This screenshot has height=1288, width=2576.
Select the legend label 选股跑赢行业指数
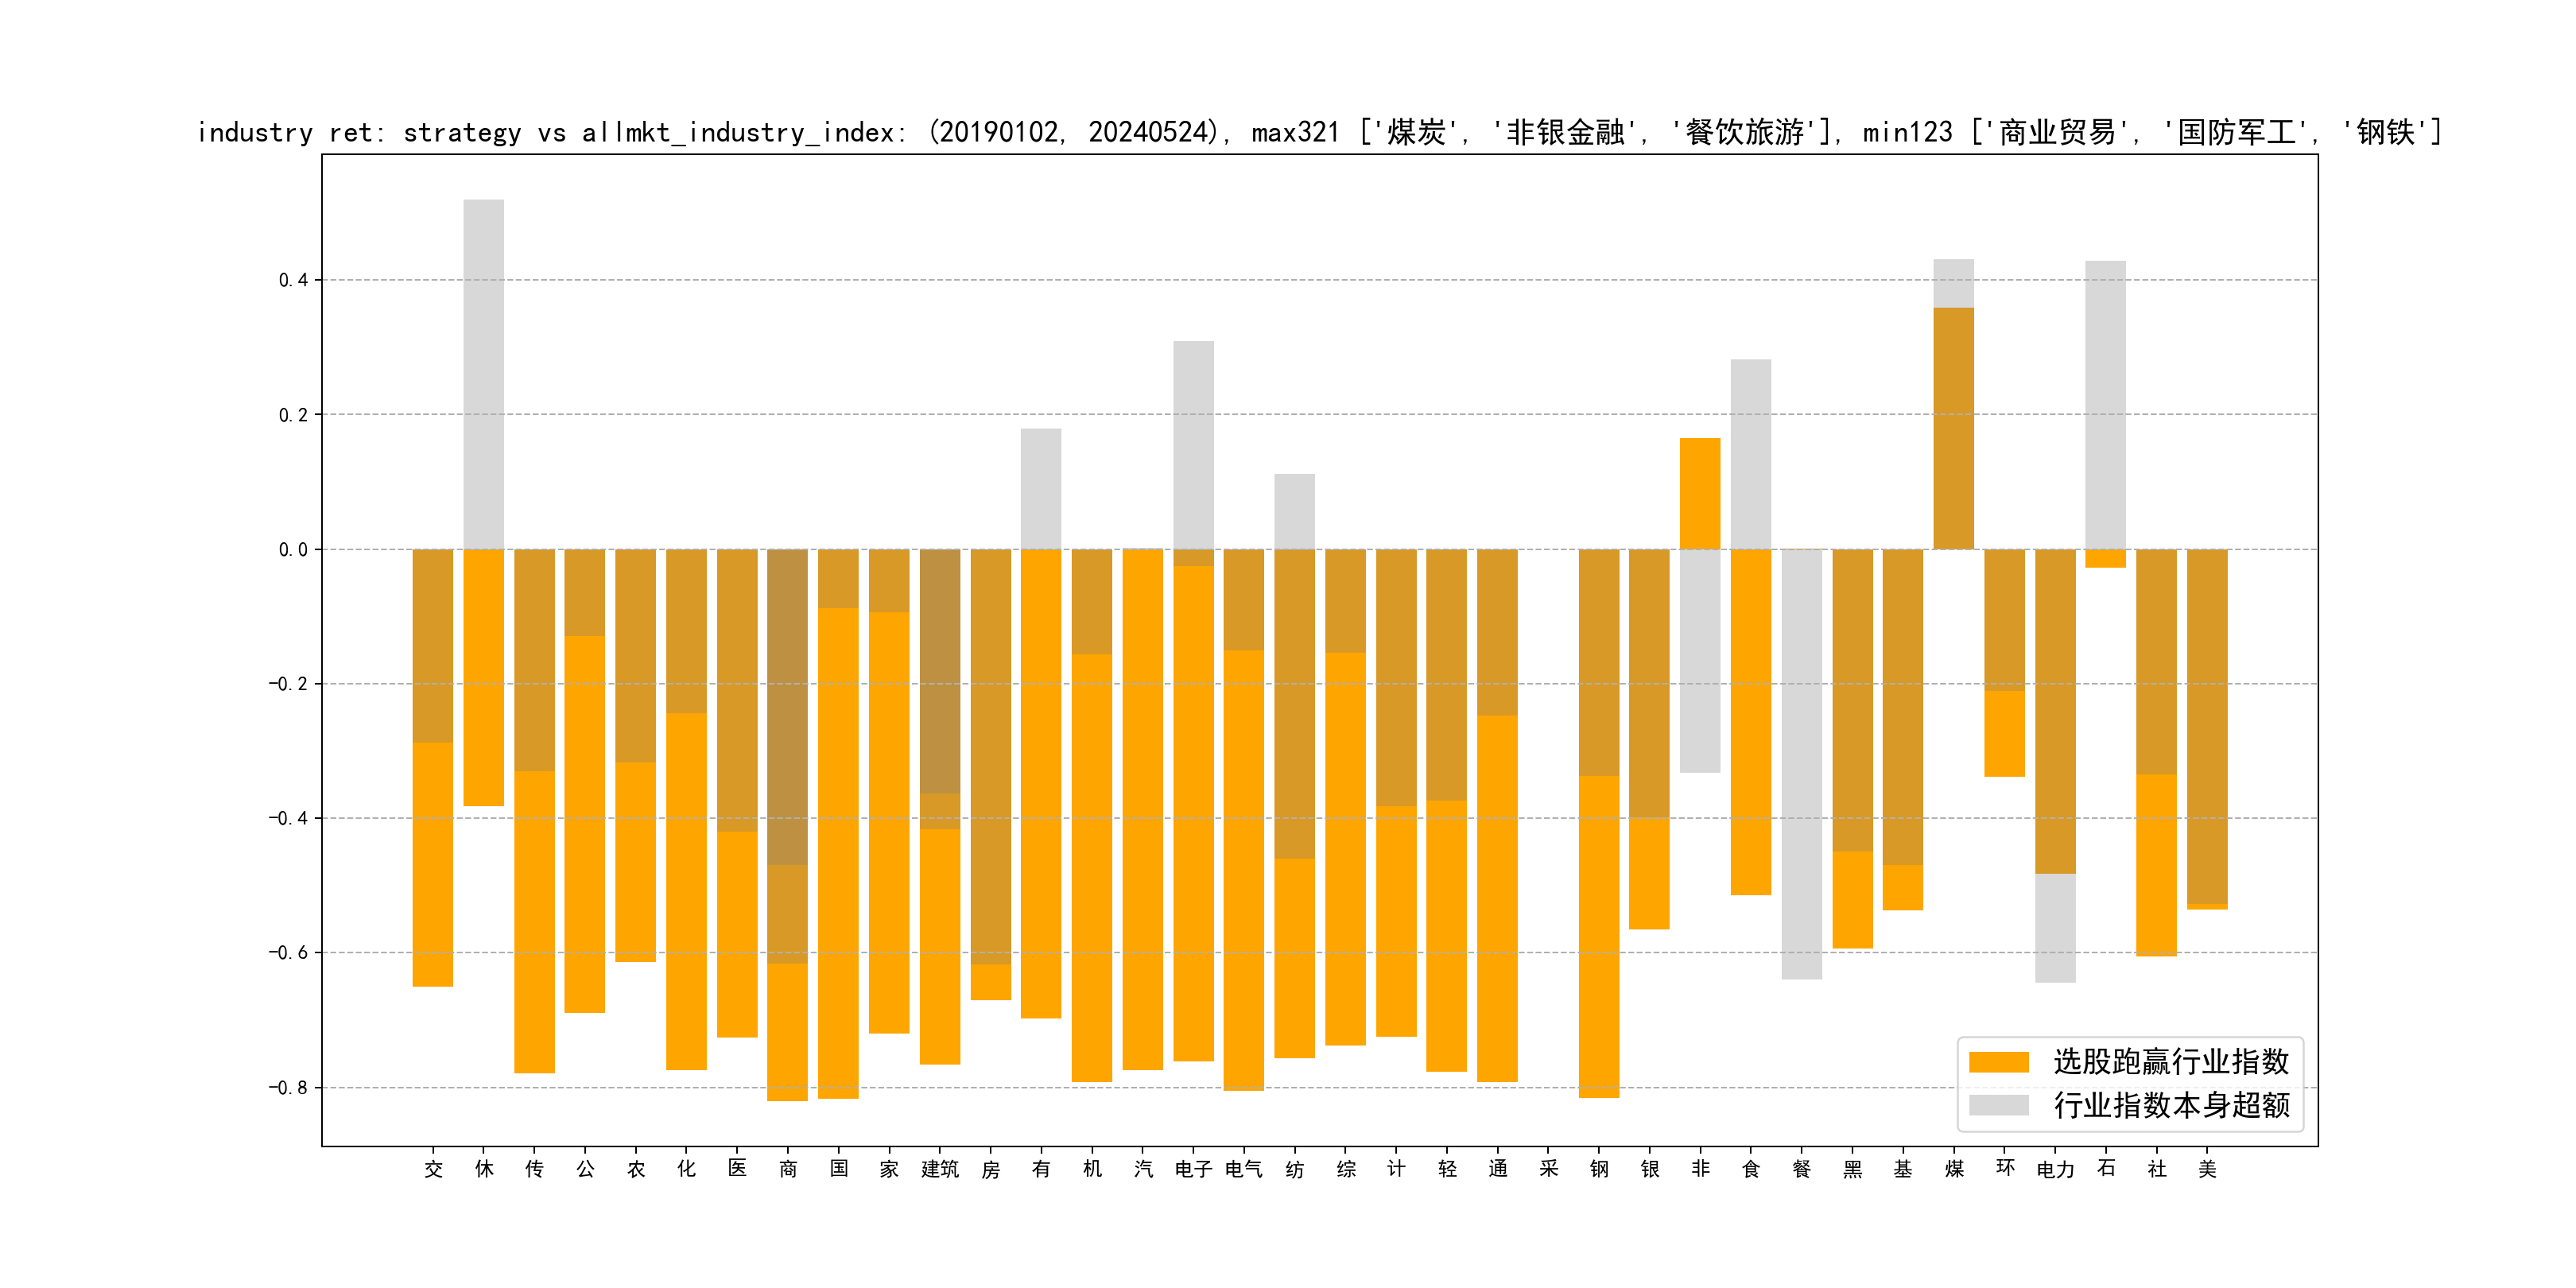click(2171, 1062)
